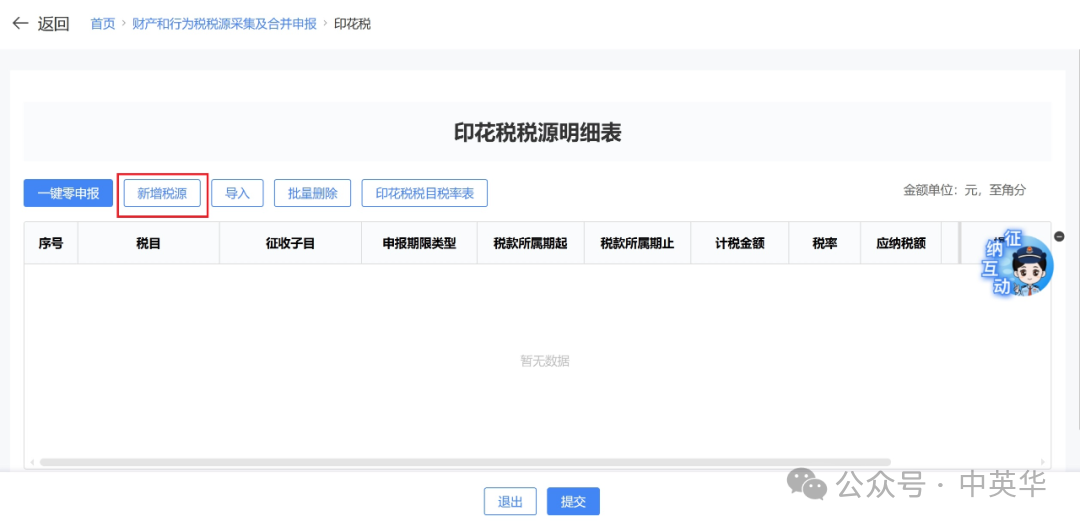Image resolution: width=1080 pixels, height=527 pixels.
Task: Go to 首页 in breadcrumb
Action: tap(103, 24)
